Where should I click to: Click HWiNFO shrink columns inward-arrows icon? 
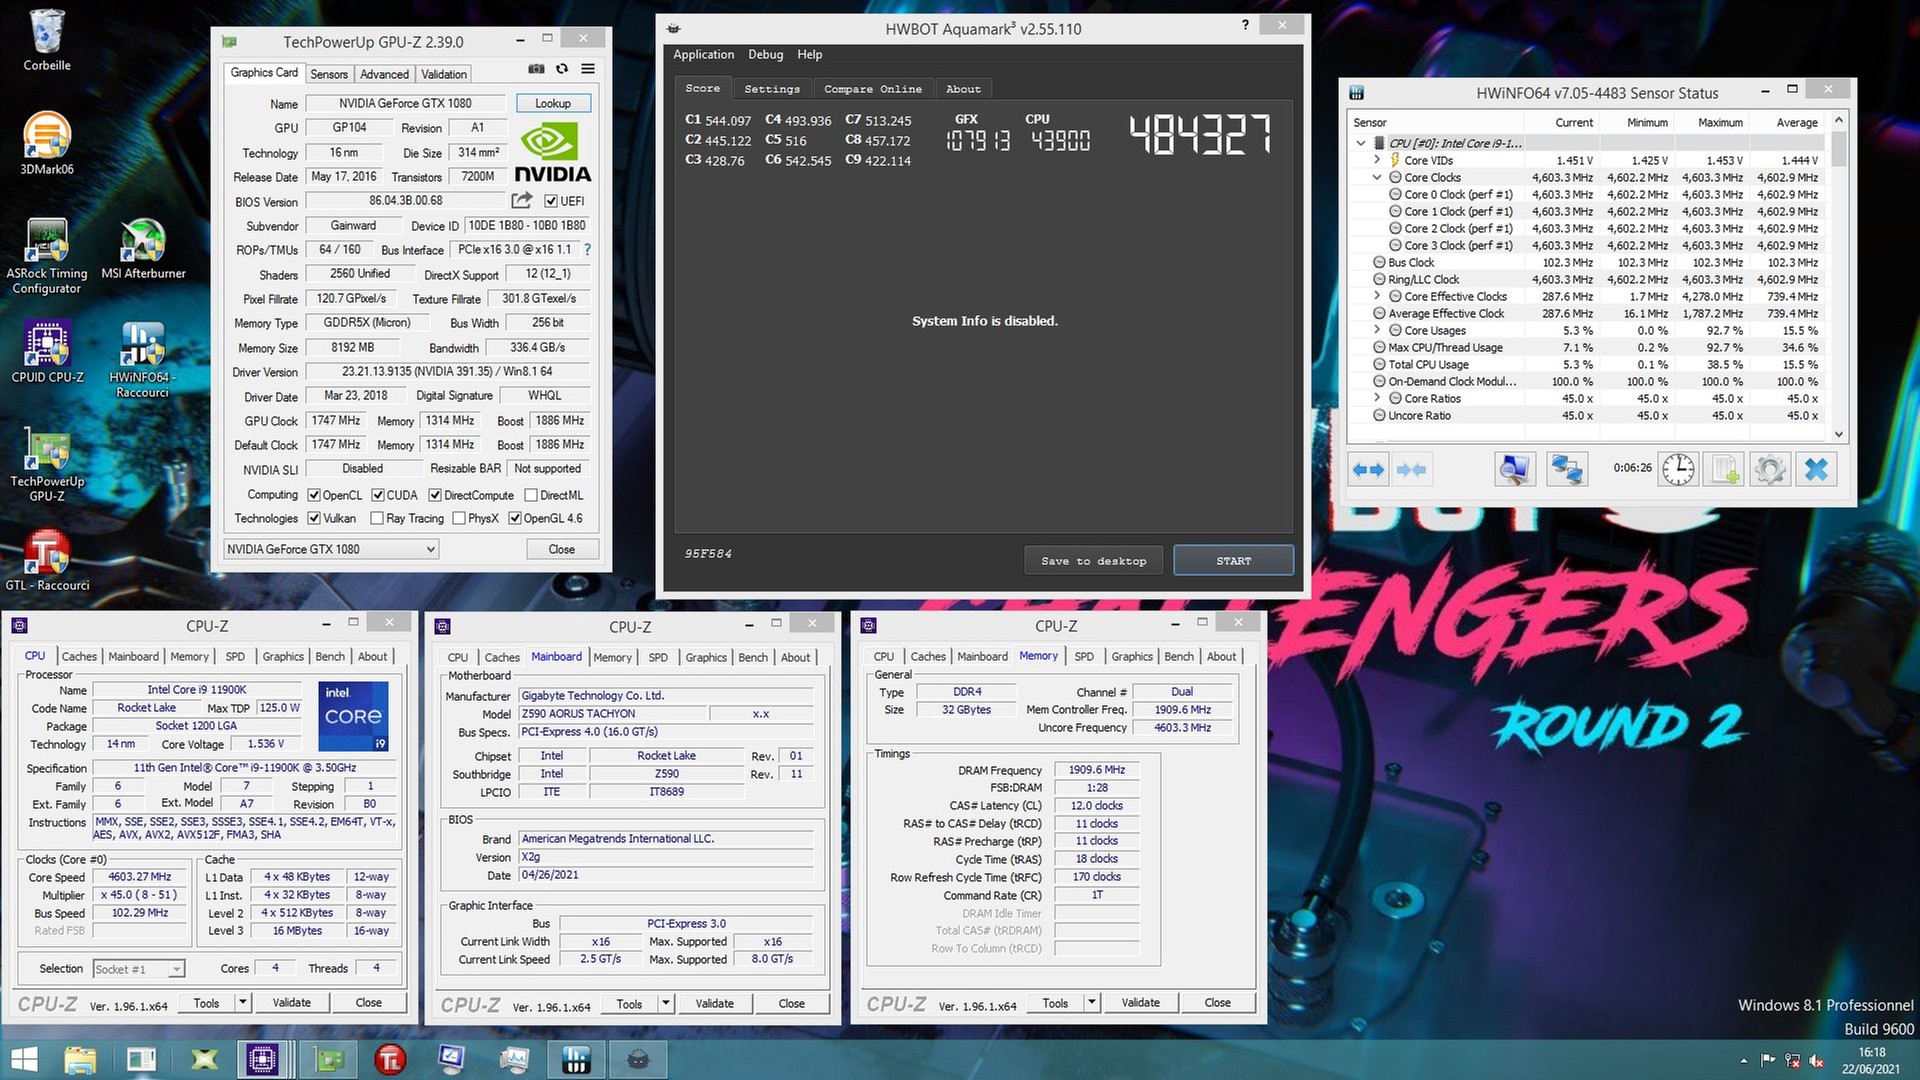(1411, 470)
